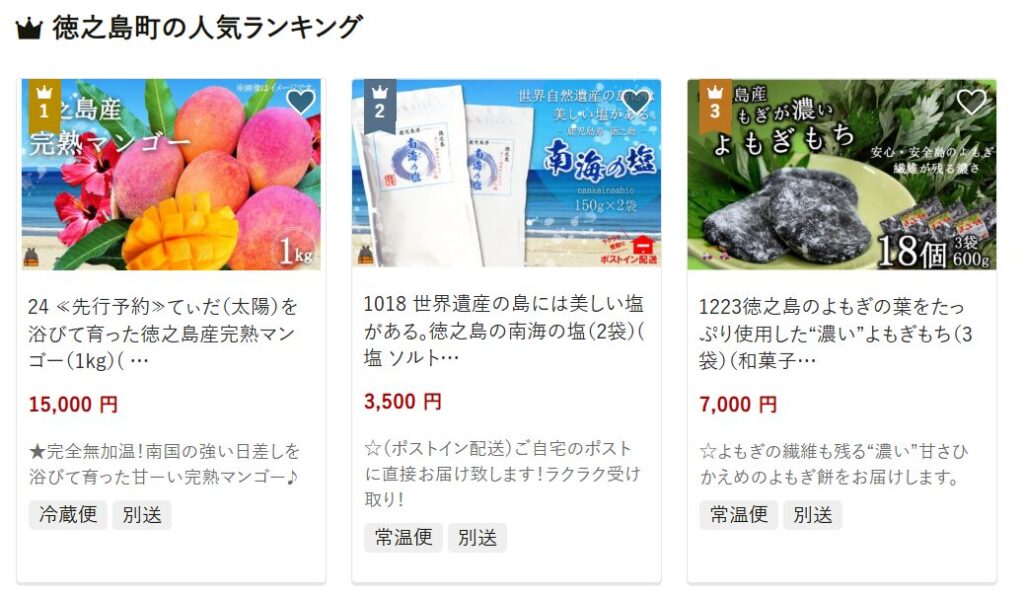
Task: Open the 徳之島産完熟マンゴー(1kg) title link
Action: 163,333
